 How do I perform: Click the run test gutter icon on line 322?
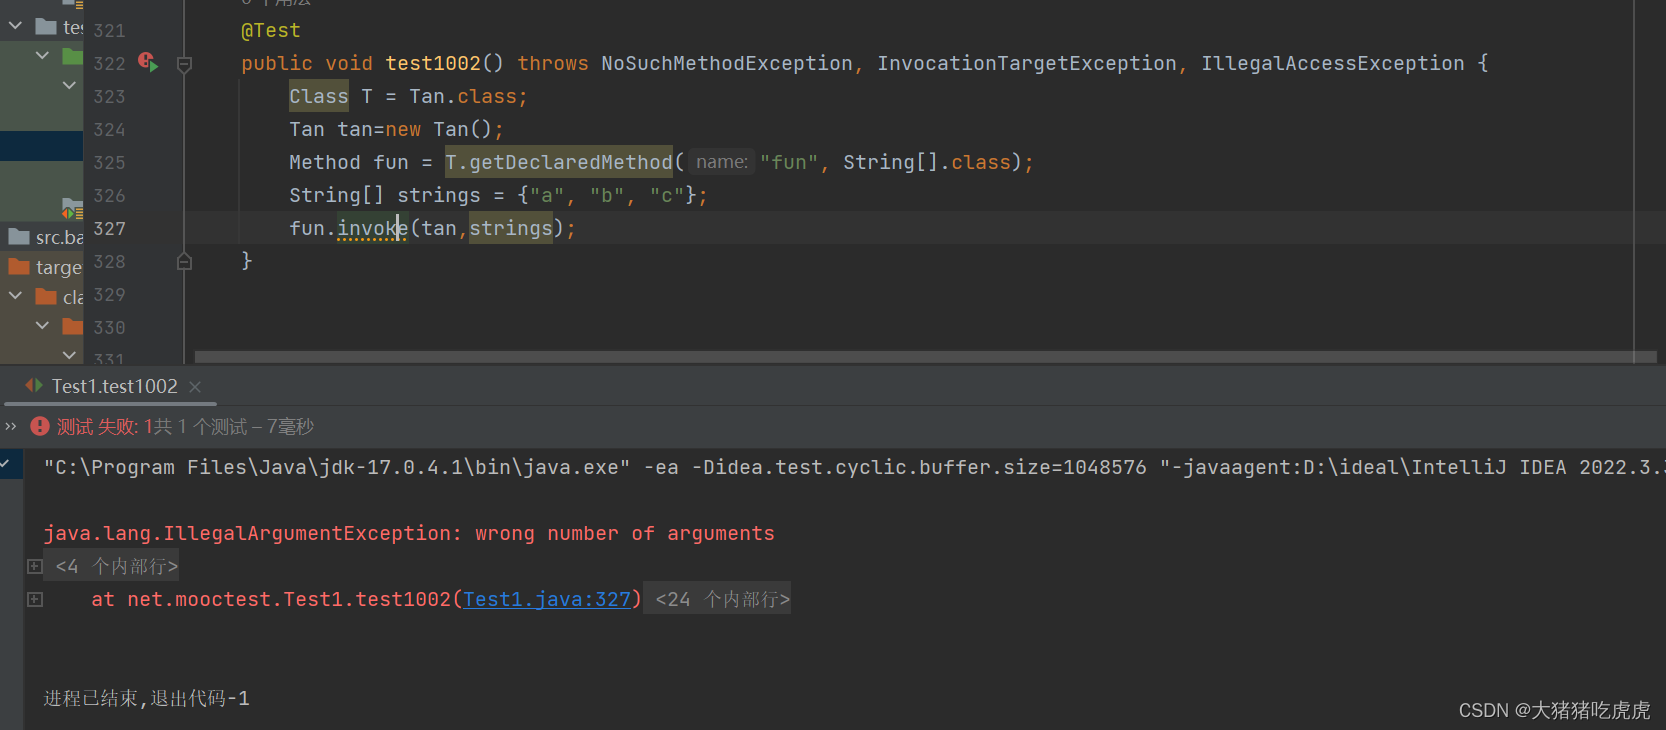pyautogui.click(x=148, y=62)
